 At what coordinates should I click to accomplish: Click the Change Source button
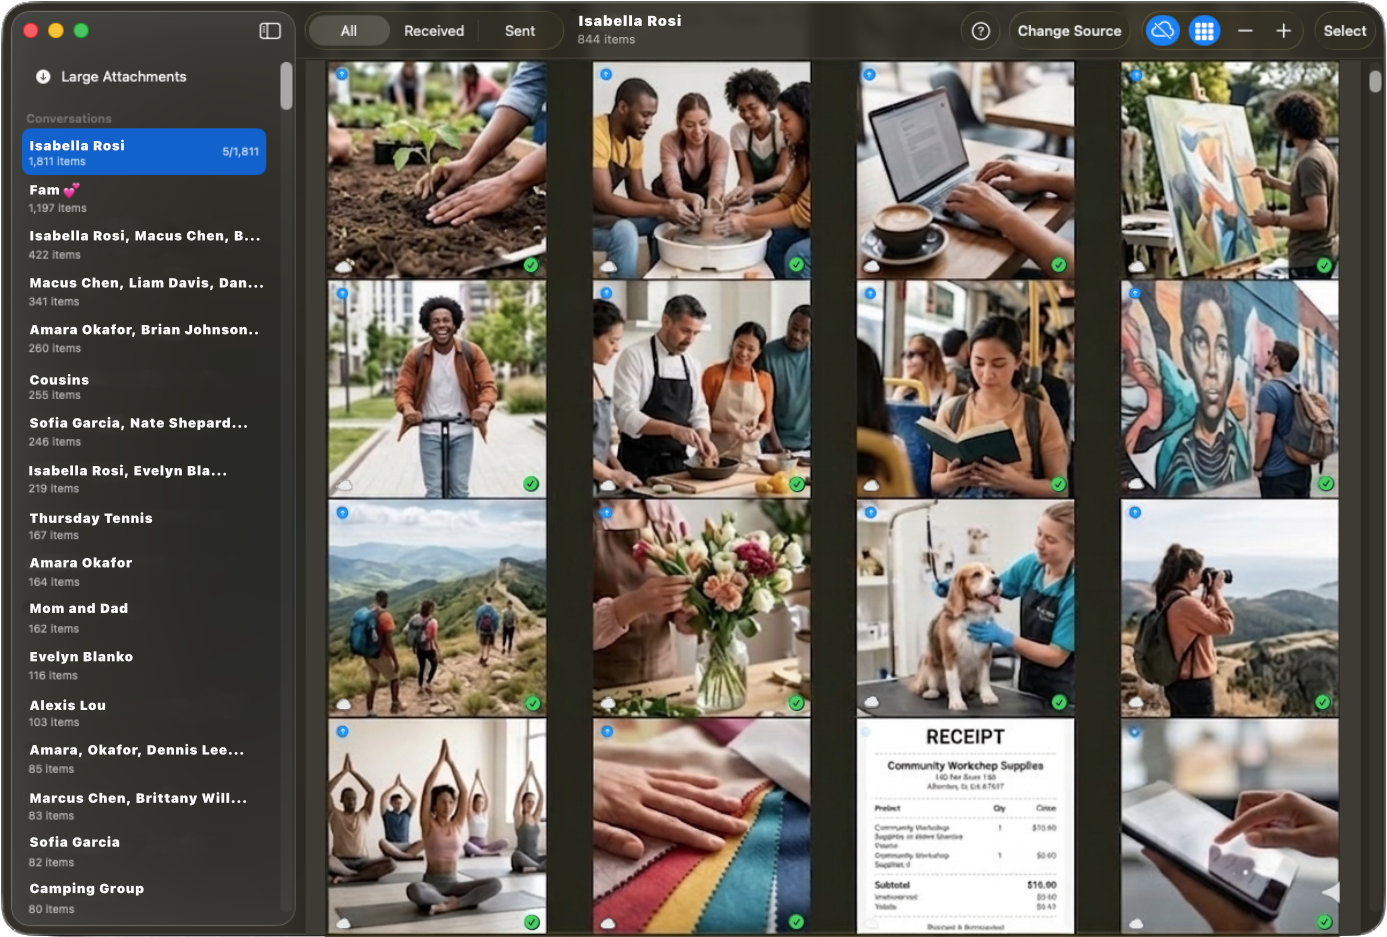pos(1069,31)
